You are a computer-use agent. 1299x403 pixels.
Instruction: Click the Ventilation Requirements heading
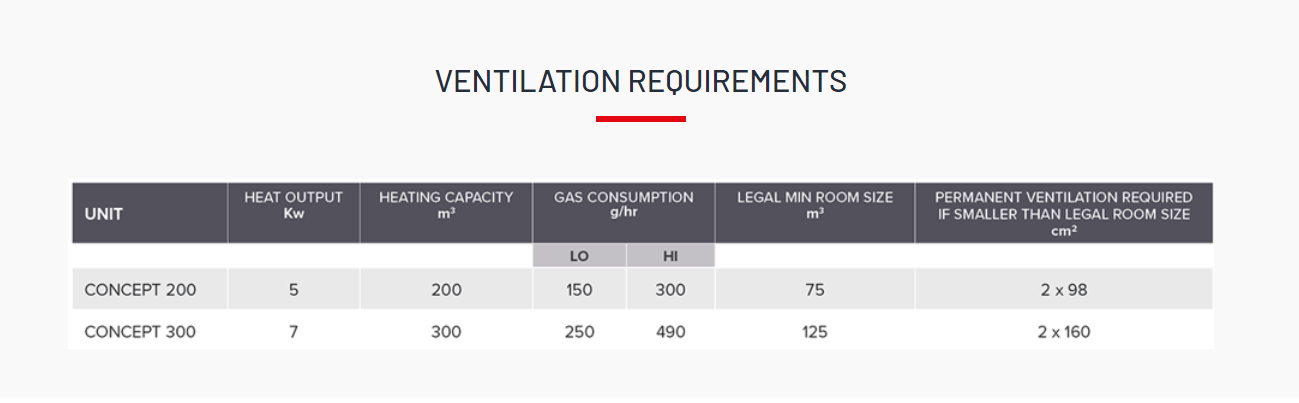click(641, 81)
